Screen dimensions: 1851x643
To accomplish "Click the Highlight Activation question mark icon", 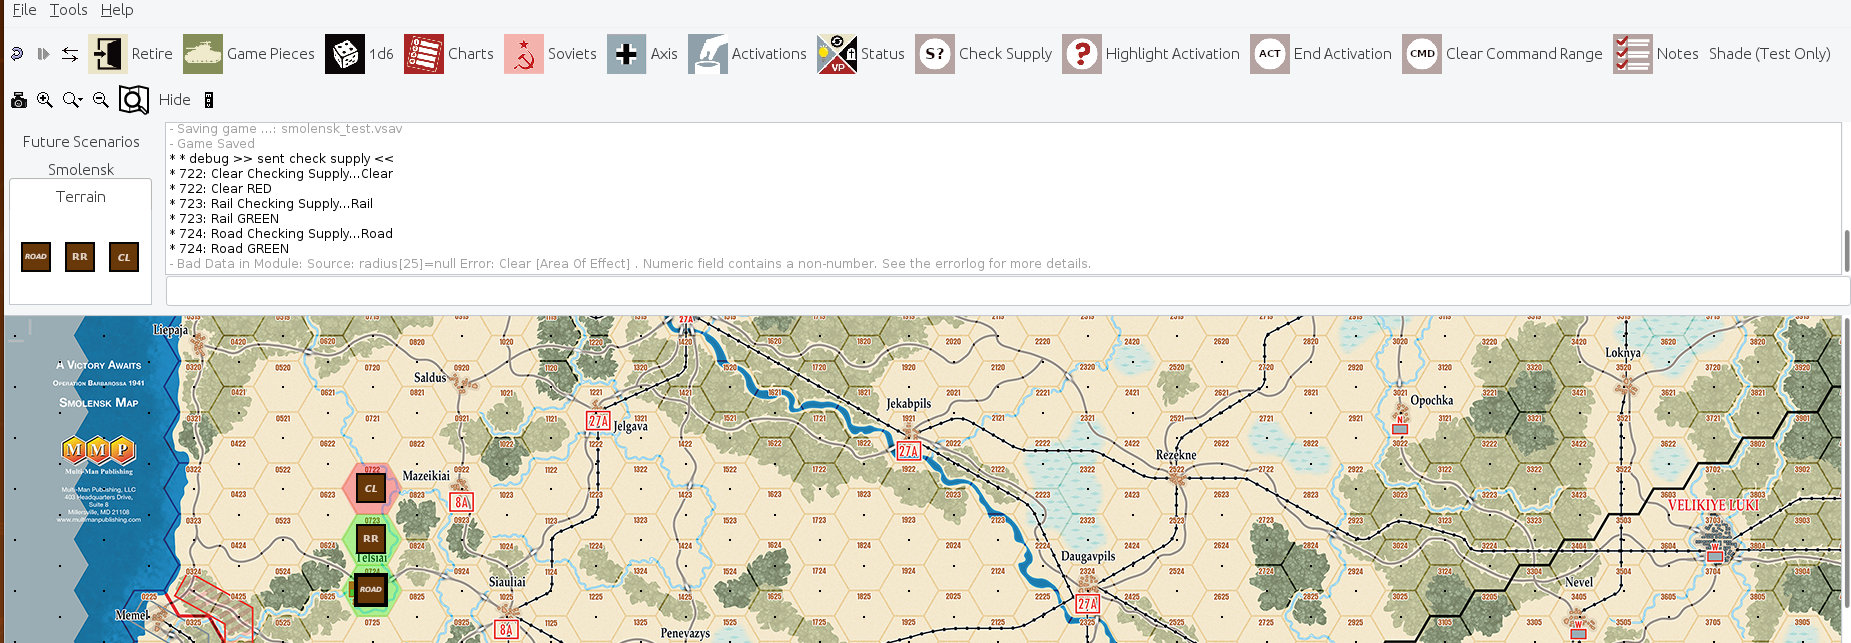I will point(1082,54).
